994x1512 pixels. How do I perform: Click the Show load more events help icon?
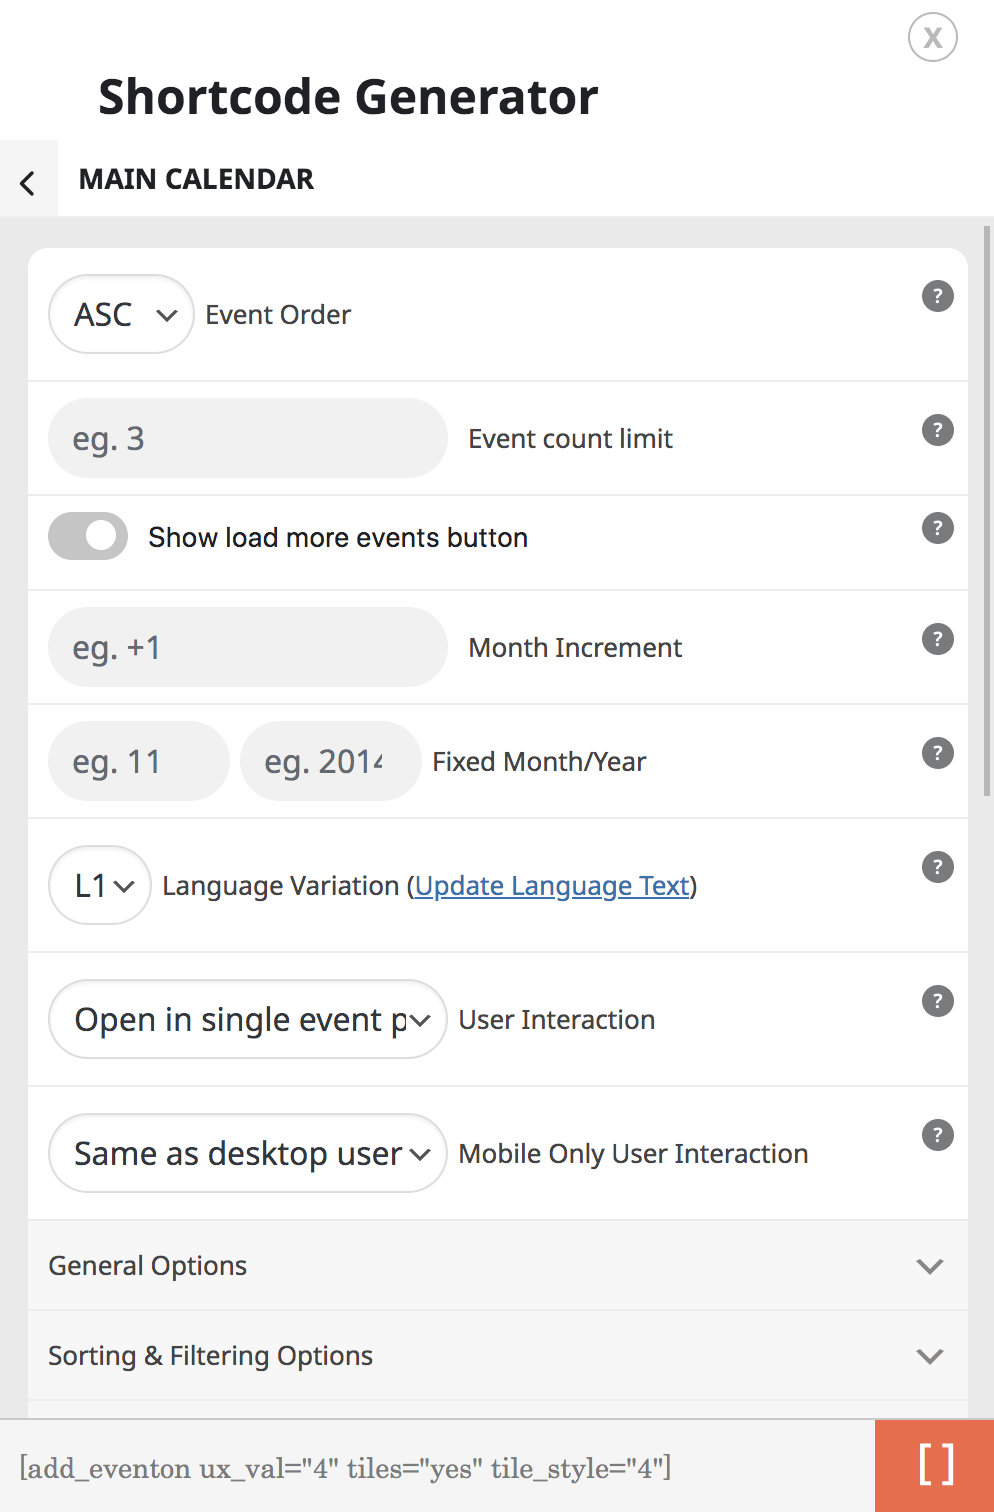(x=937, y=528)
